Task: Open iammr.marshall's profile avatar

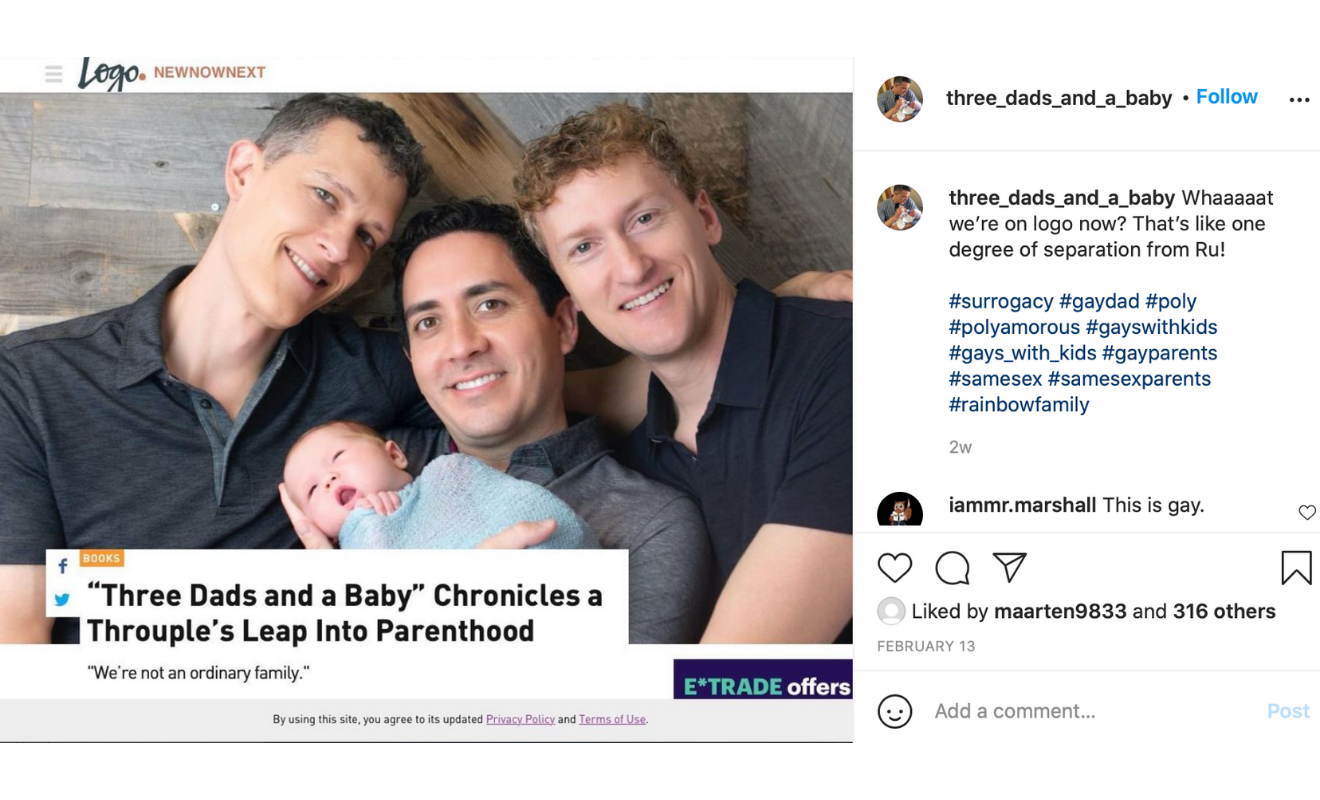Action: [x=900, y=510]
